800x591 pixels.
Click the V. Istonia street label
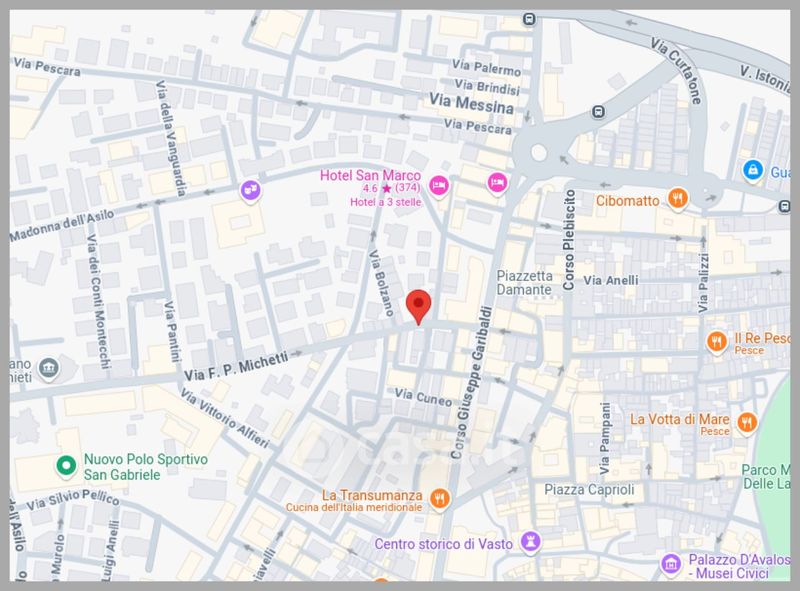[x=764, y=79]
